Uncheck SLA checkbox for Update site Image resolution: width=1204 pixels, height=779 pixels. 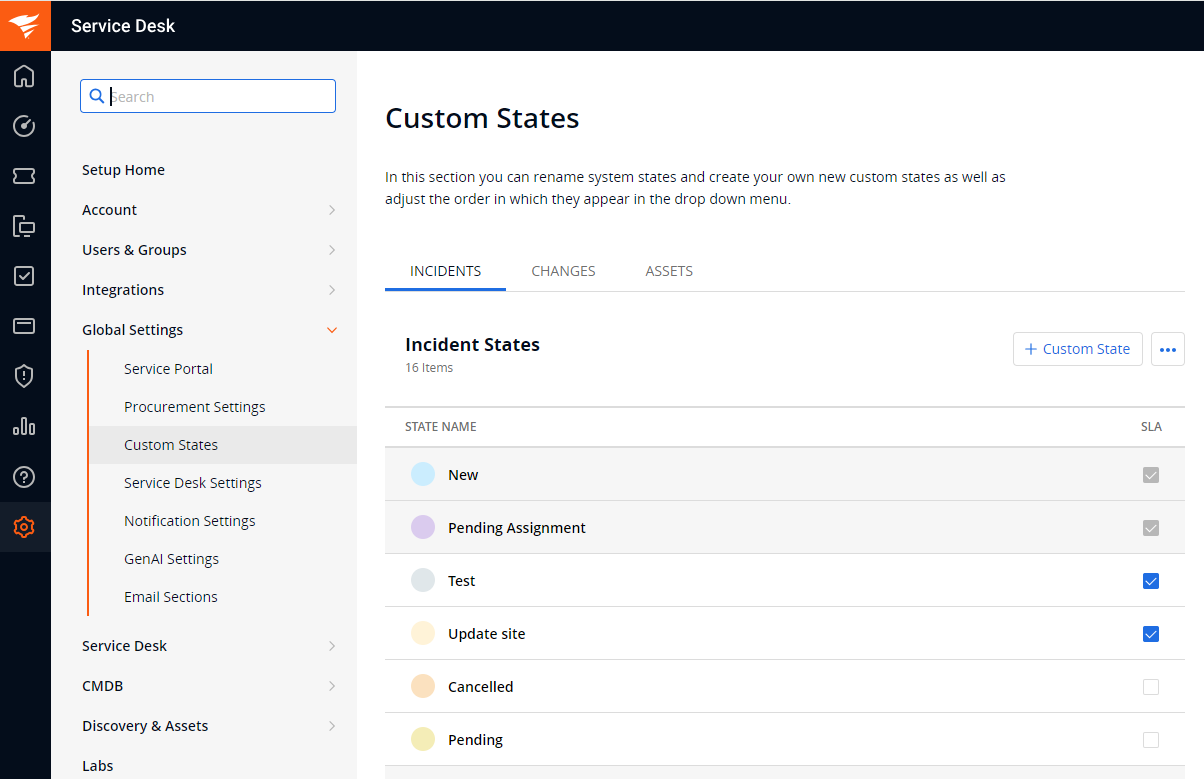[x=1151, y=634]
